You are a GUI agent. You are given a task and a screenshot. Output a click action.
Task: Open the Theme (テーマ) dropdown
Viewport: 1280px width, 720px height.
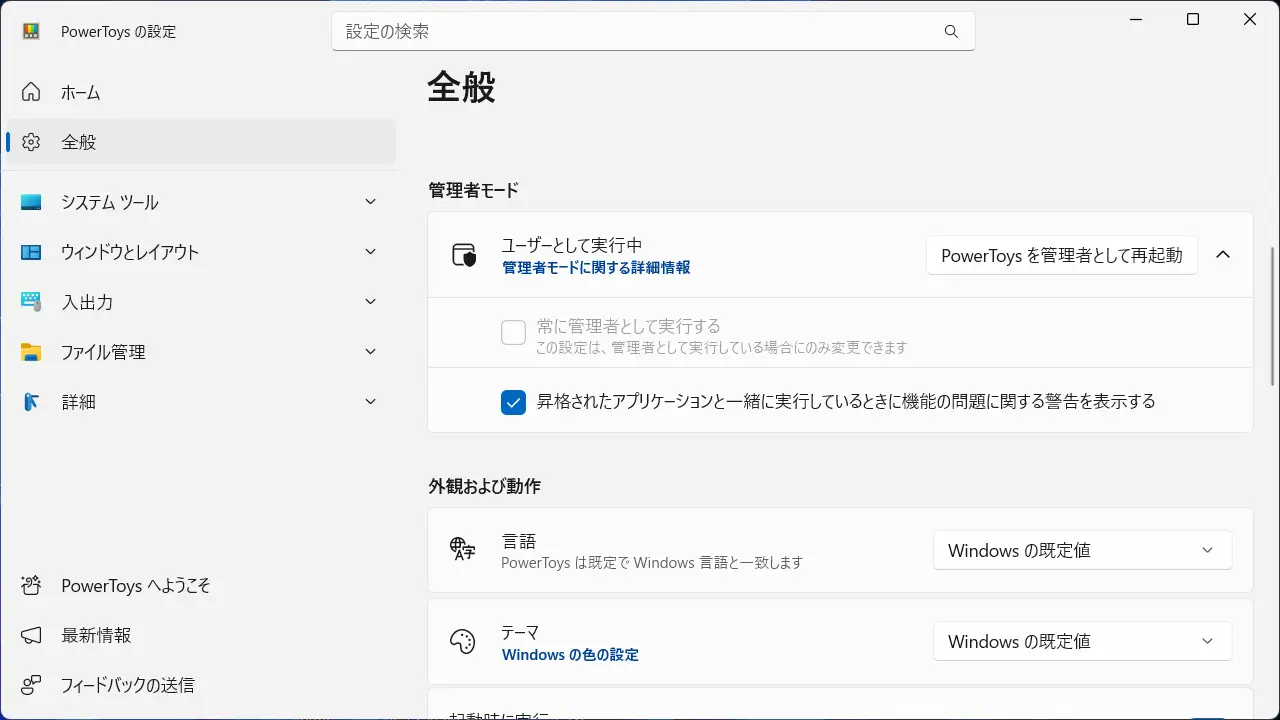pyautogui.click(x=1082, y=641)
